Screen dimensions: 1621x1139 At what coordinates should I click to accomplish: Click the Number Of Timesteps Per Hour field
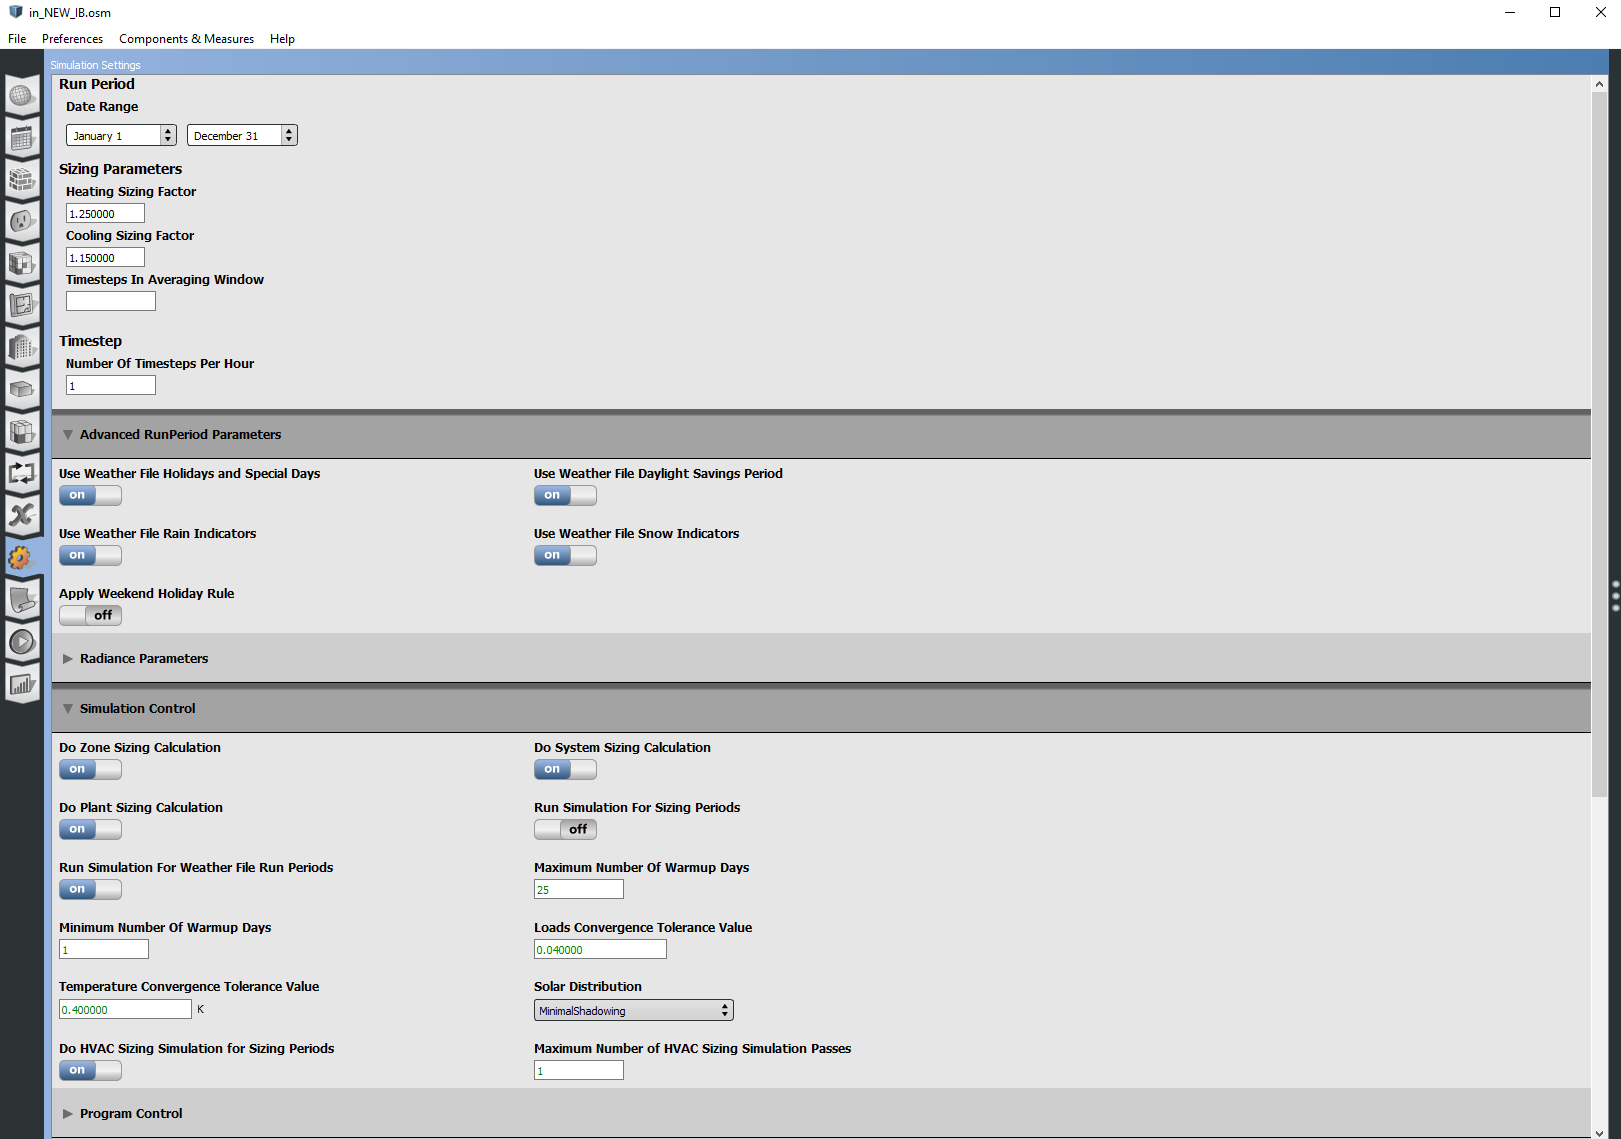(x=111, y=385)
